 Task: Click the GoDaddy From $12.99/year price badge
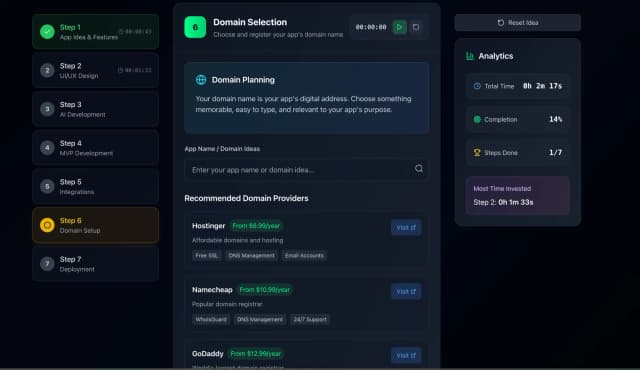point(256,353)
